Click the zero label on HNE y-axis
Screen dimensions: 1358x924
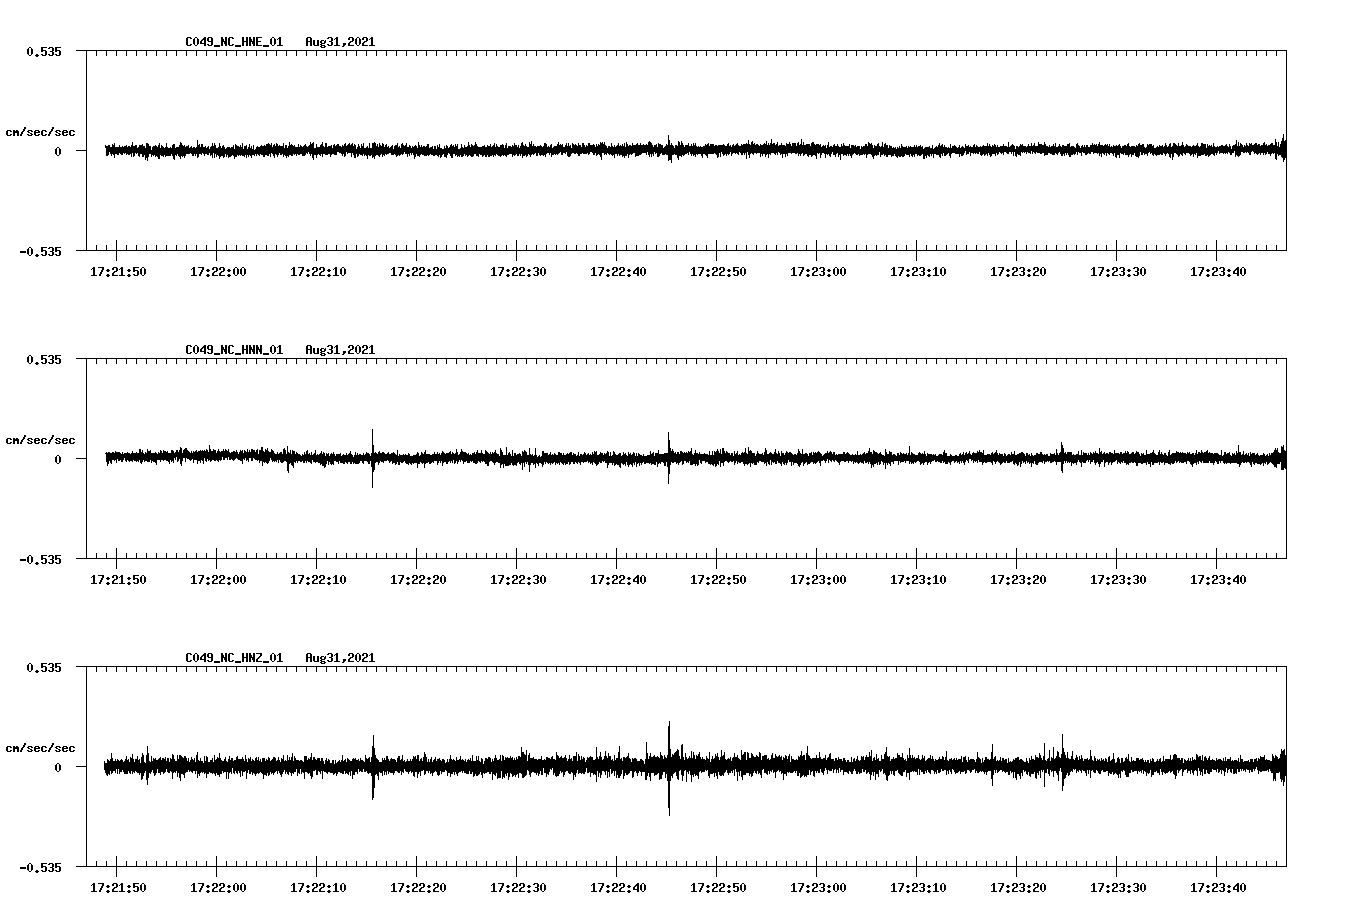point(58,151)
